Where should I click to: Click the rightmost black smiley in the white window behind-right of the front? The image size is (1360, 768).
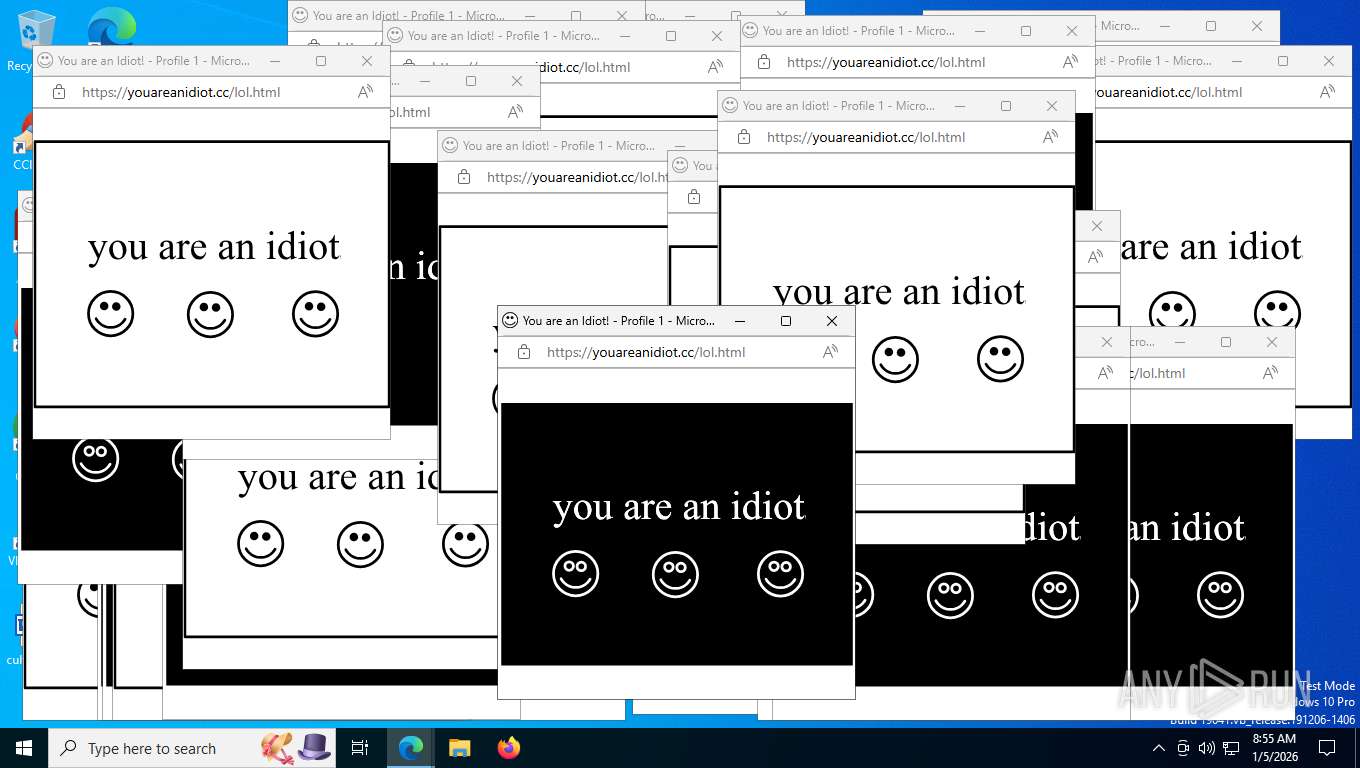1001,358
